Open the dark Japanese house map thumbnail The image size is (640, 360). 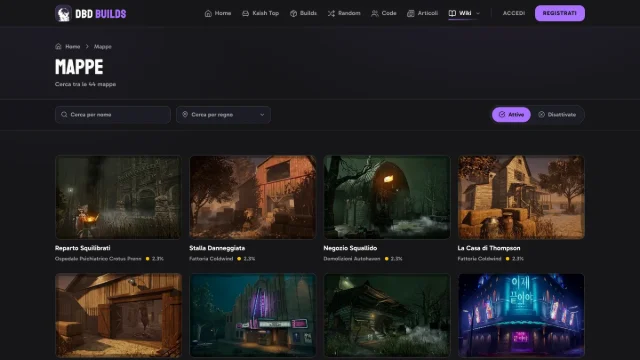(x=387, y=316)
